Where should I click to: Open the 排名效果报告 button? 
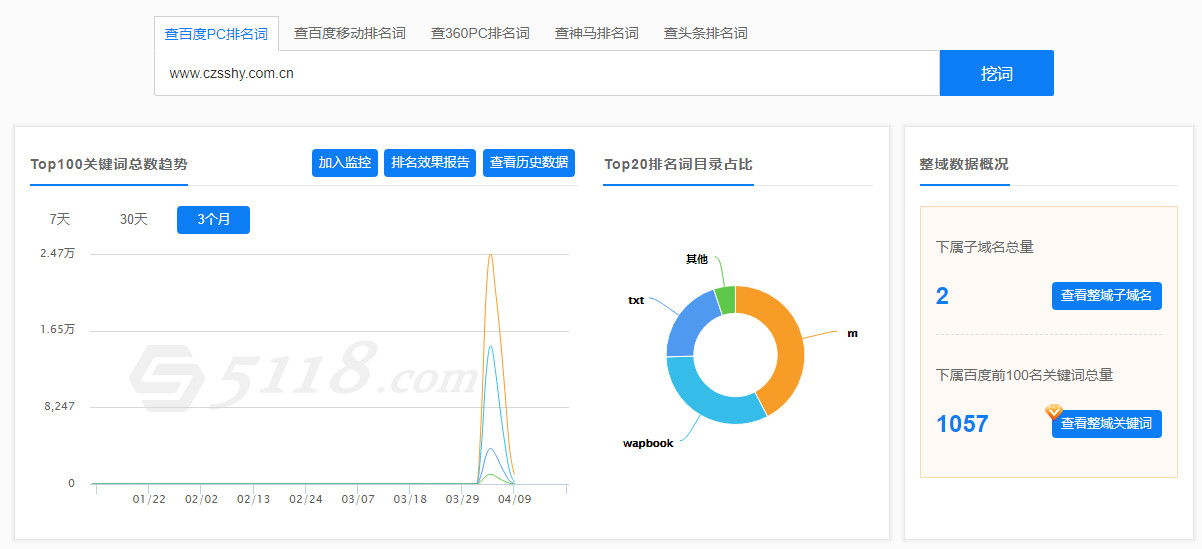(430, 163)
